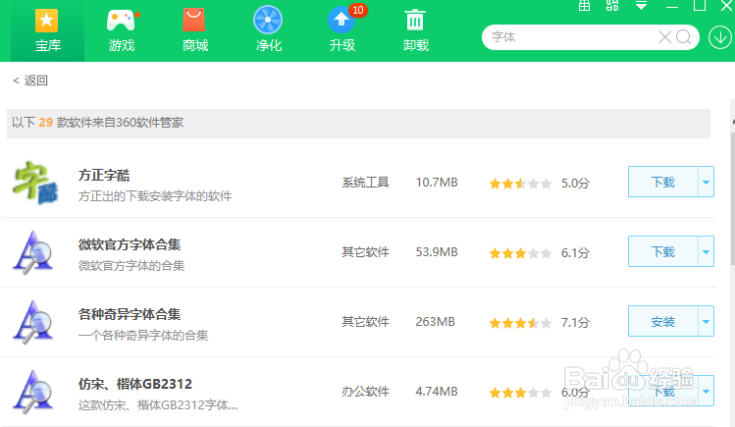The image size is (735, 427).
Task: Expand dropdown arrow beside 方正字酷 download
Action: click(x=706, y=182)
